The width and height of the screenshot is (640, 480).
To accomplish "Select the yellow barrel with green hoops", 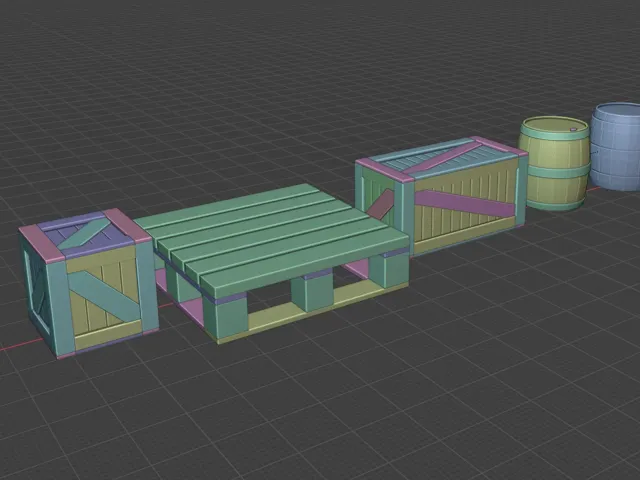I will (555, 164).
